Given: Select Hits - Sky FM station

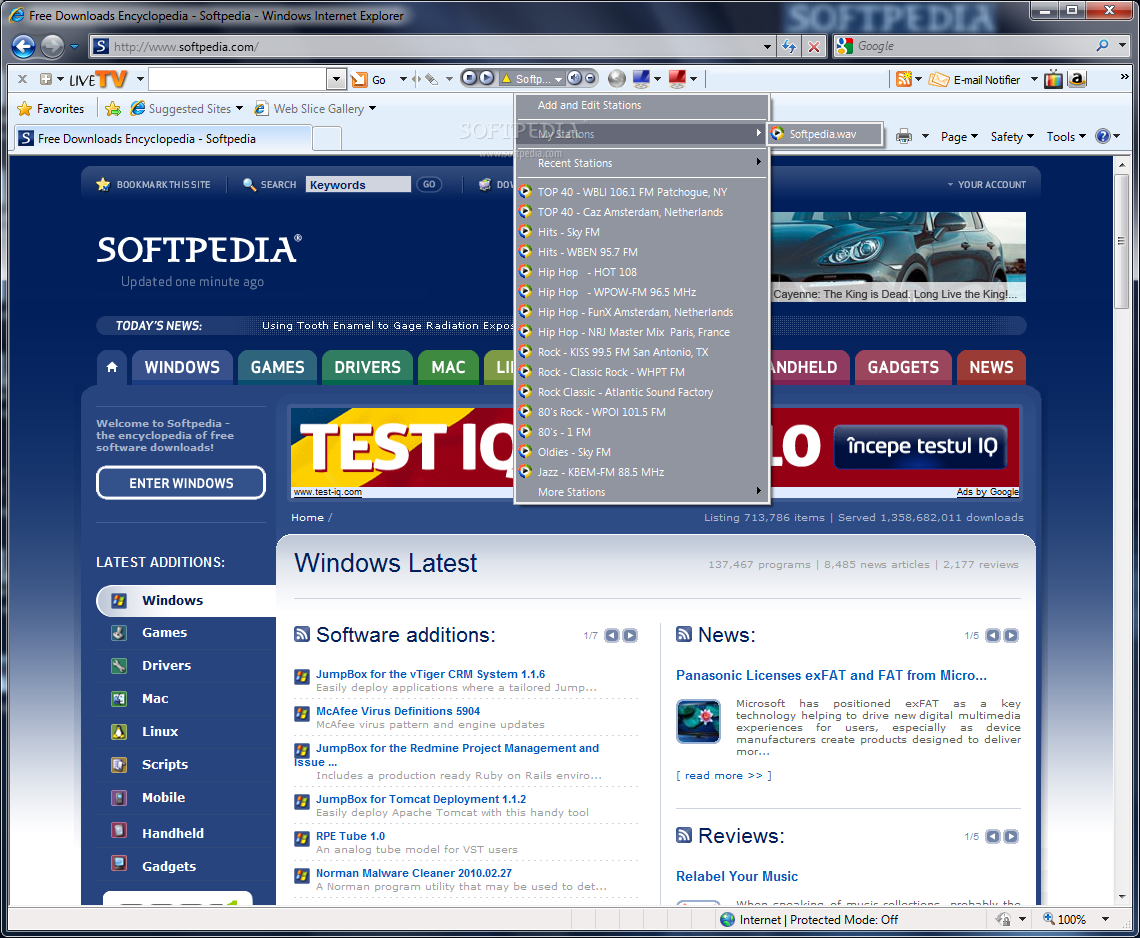Looking at the screenshot, I should (x=641, y=232).
